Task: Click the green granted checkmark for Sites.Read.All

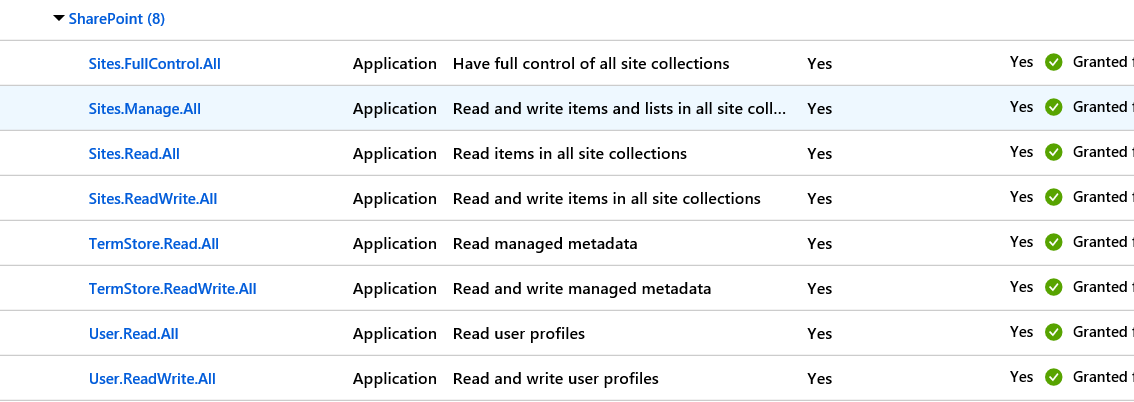Action: 1054,152
